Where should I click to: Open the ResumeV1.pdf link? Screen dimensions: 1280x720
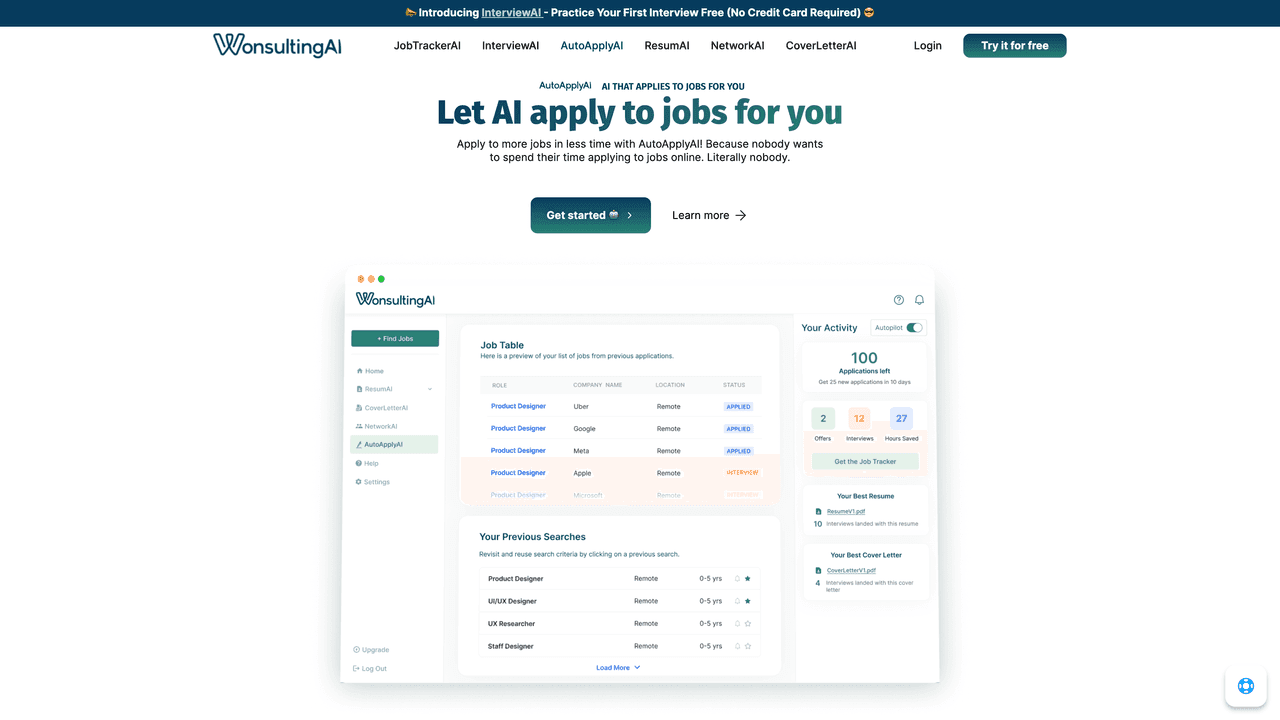click(x=846, y=511)
